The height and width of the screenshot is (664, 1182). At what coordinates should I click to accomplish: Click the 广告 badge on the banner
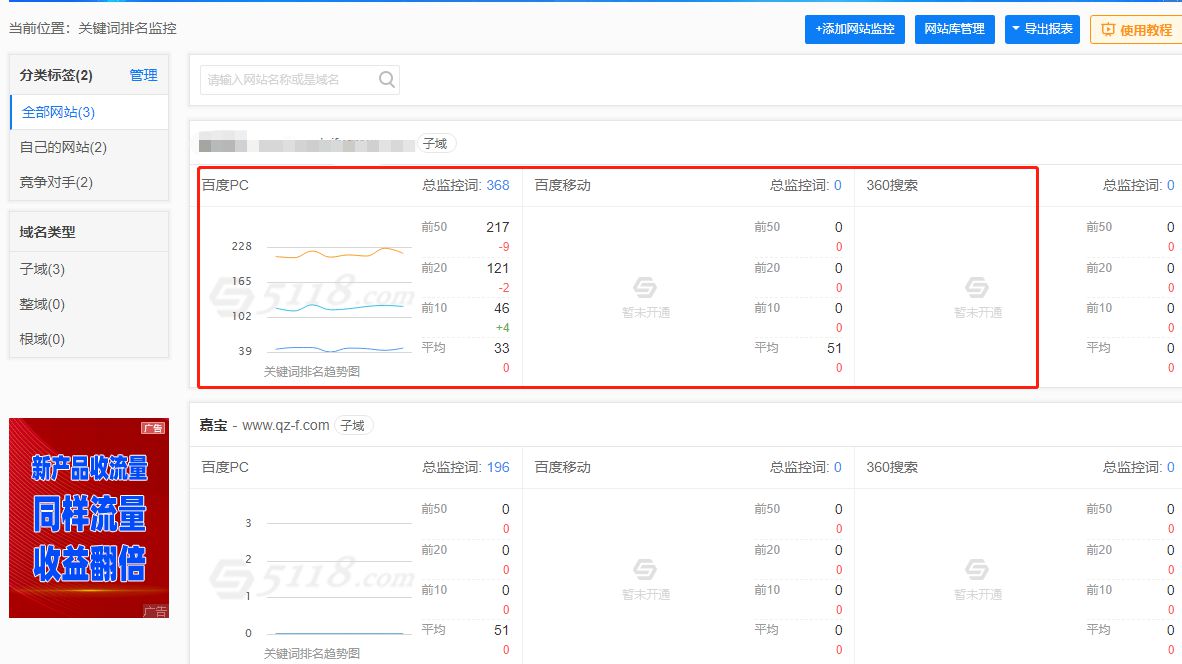click(152, 428)
